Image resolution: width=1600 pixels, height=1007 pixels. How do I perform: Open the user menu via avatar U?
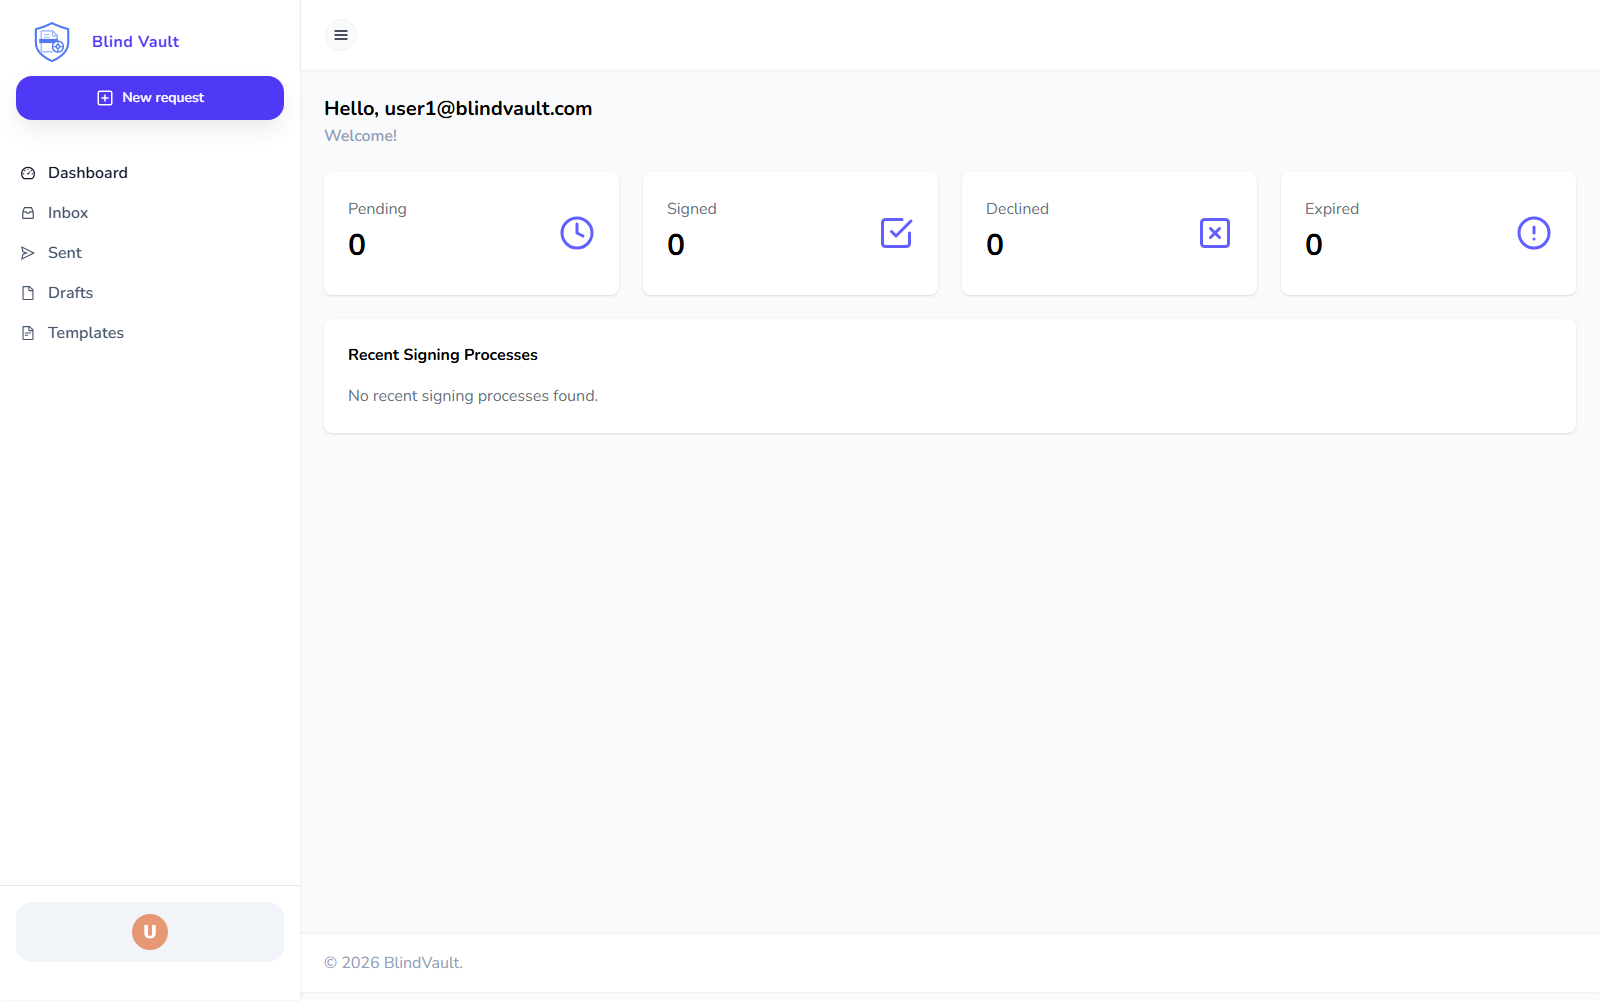point(150,932)
